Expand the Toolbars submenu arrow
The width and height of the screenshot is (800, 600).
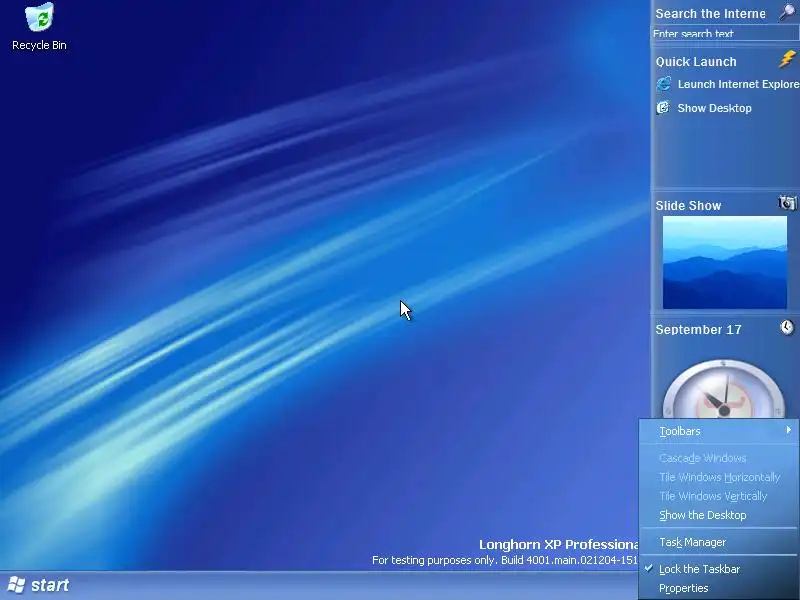[x=789, y=430]
